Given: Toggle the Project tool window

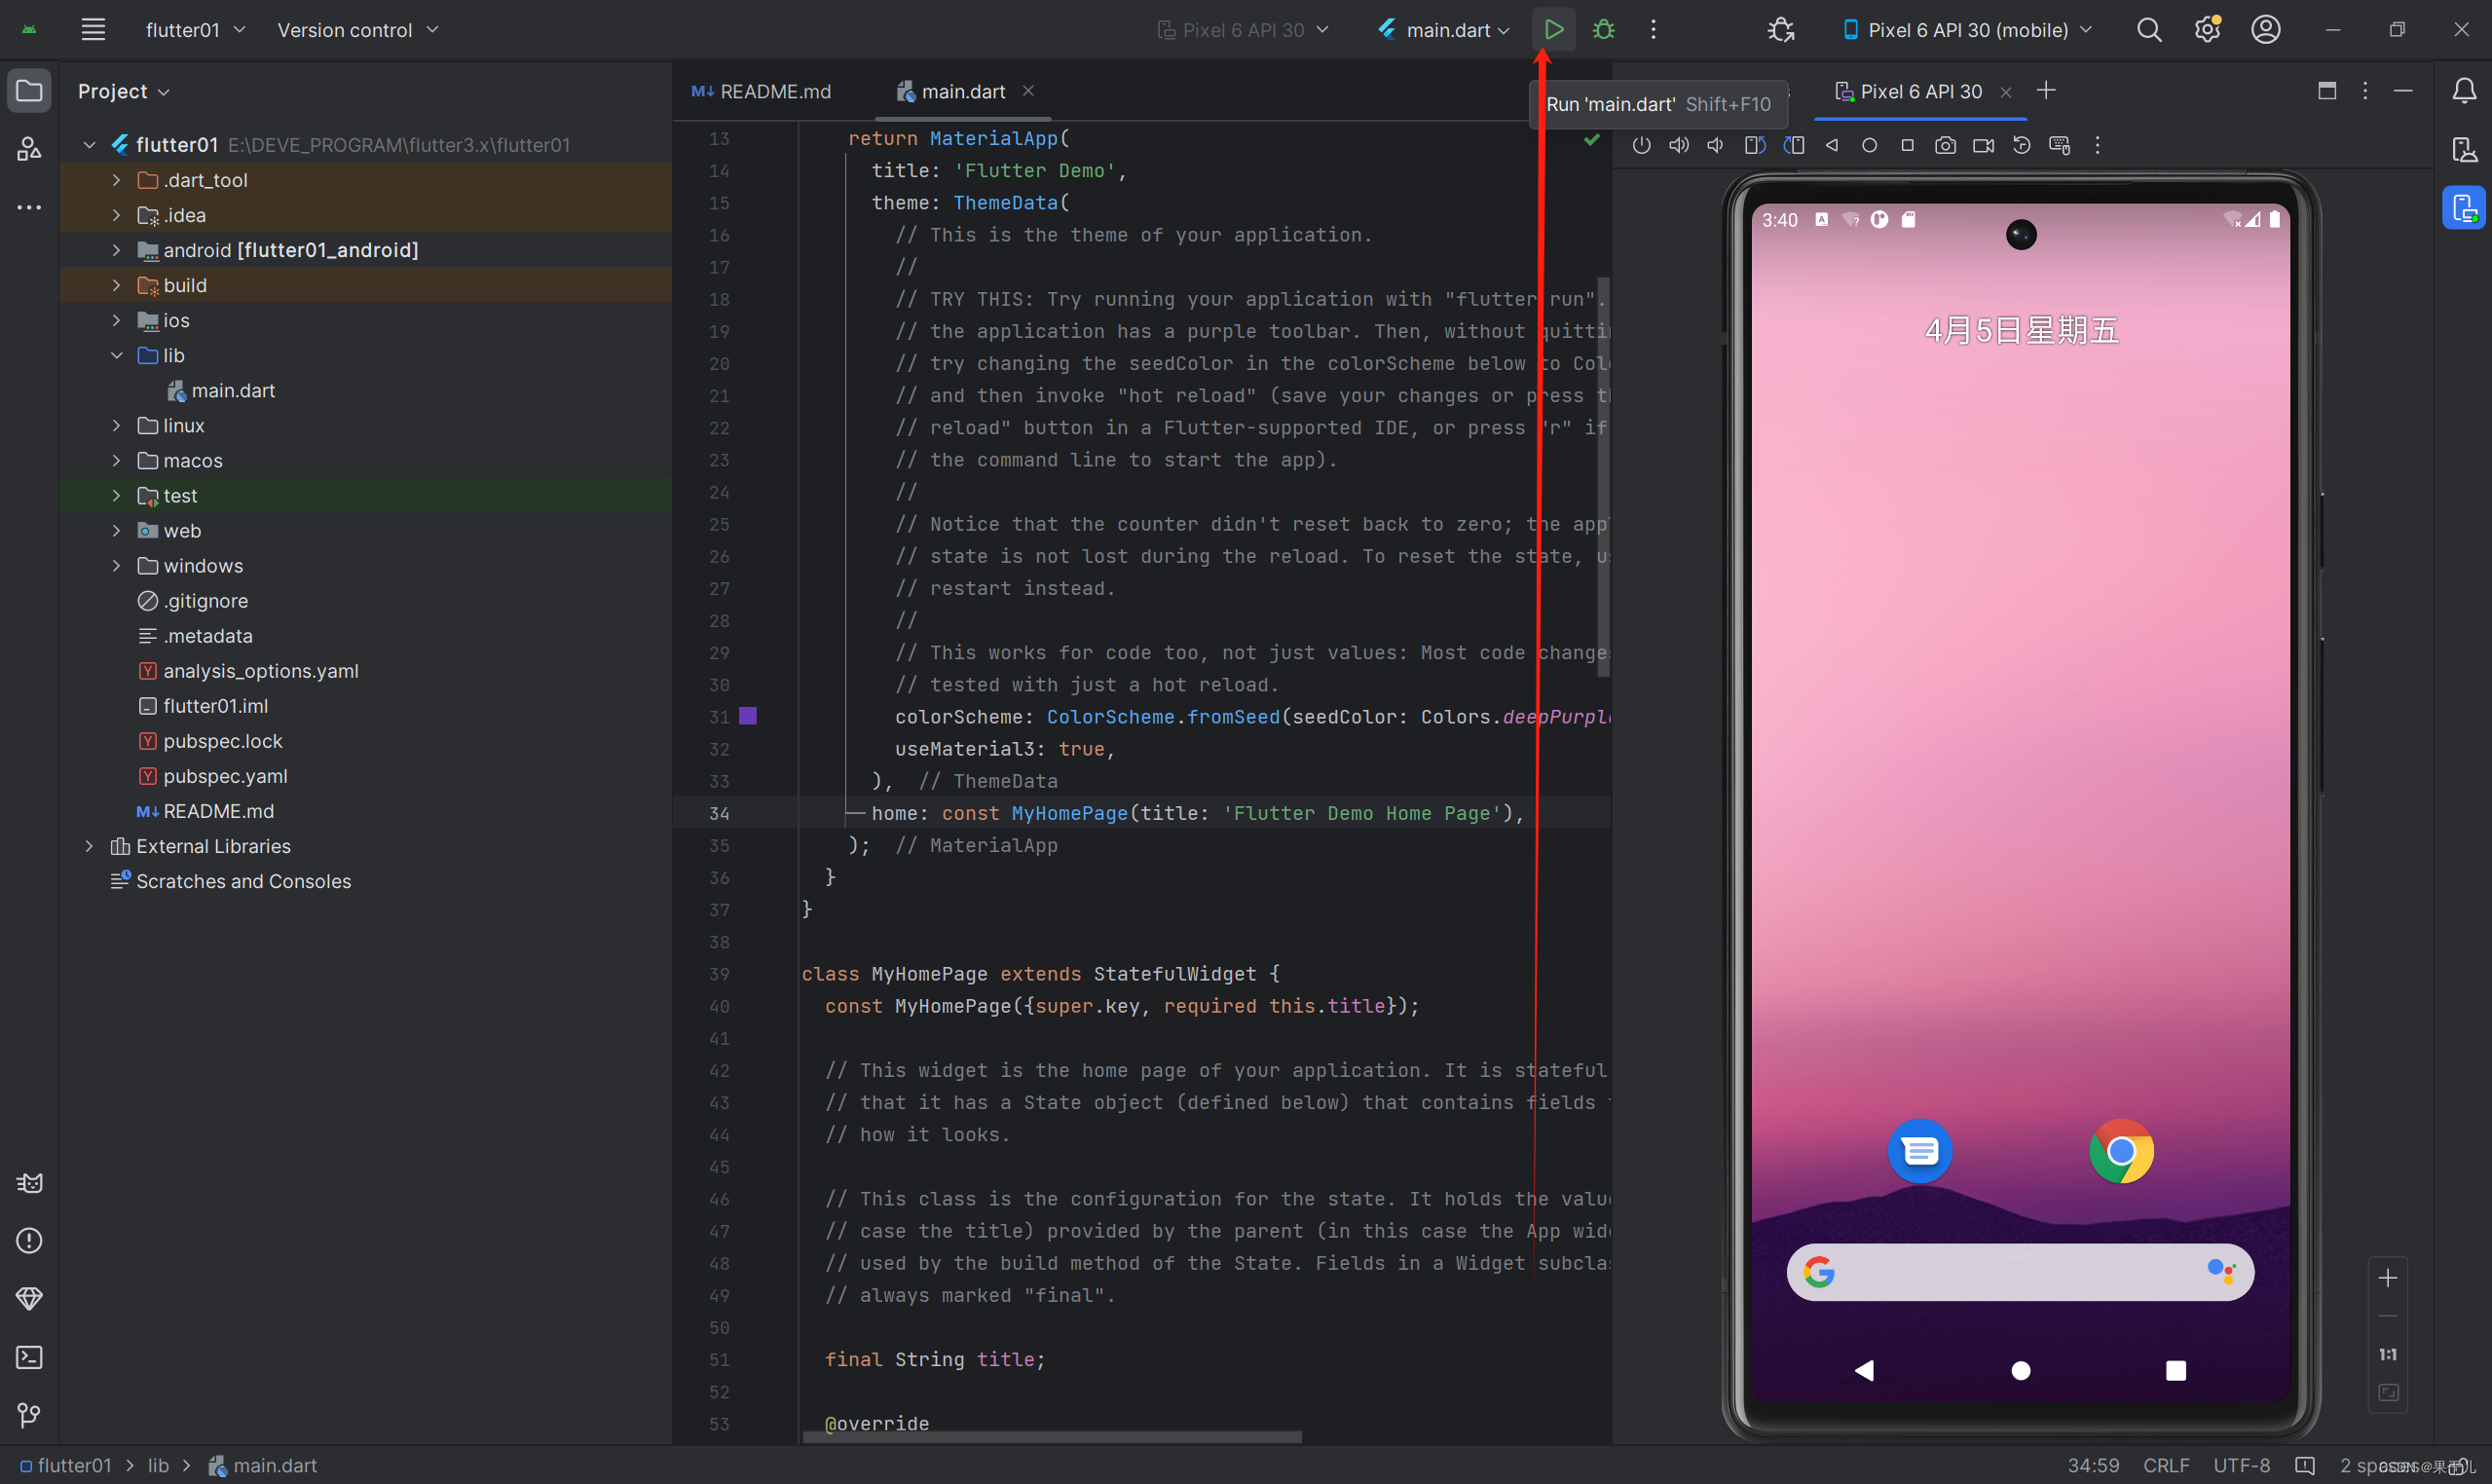Looking at the screenshot, I should [29, 91].
